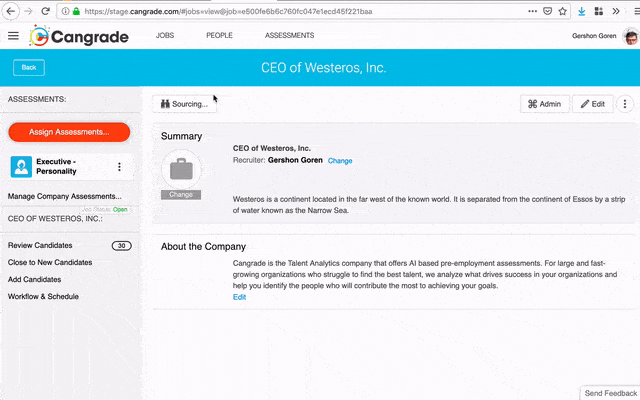Bookmark this page with star icon

point(563,11)
